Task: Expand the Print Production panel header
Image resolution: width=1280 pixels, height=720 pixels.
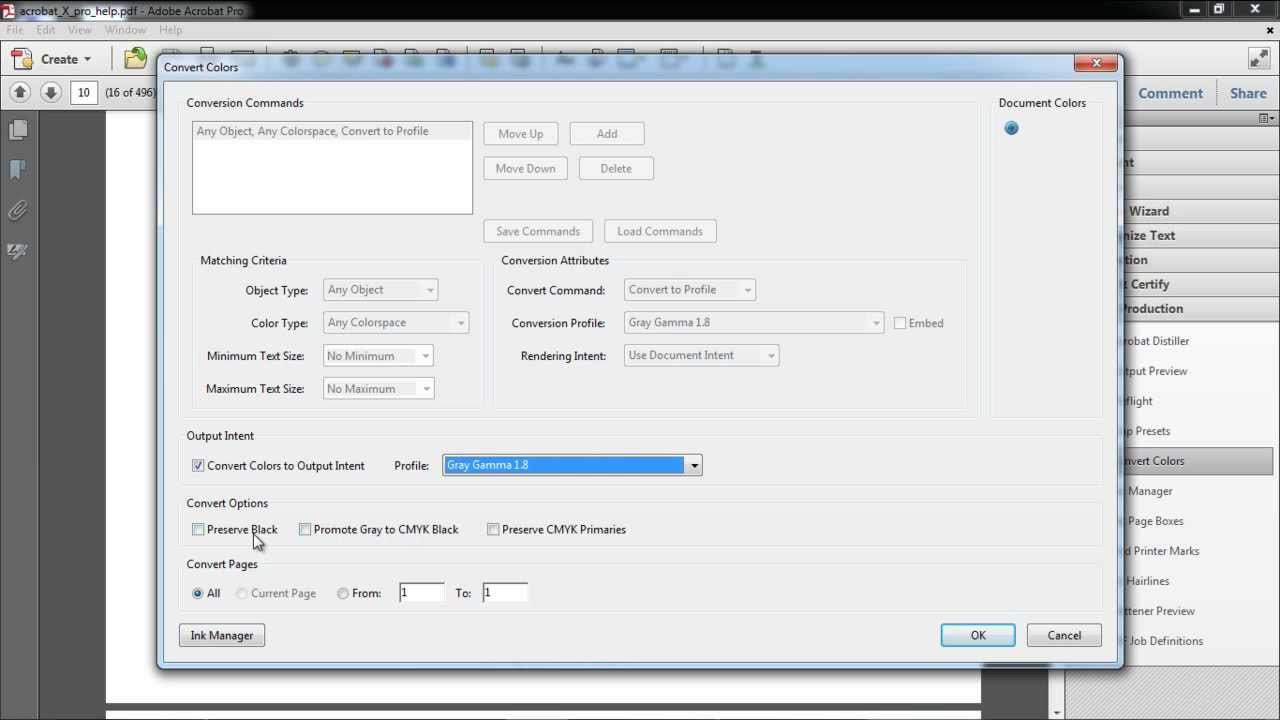Action: point(1200,309)
